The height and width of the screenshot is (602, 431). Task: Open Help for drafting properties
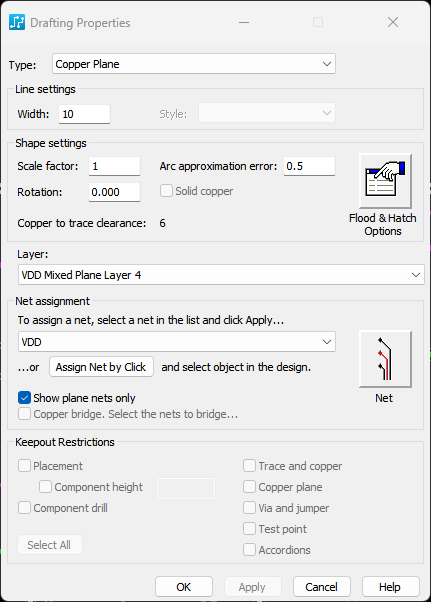[x=391, y=587]
